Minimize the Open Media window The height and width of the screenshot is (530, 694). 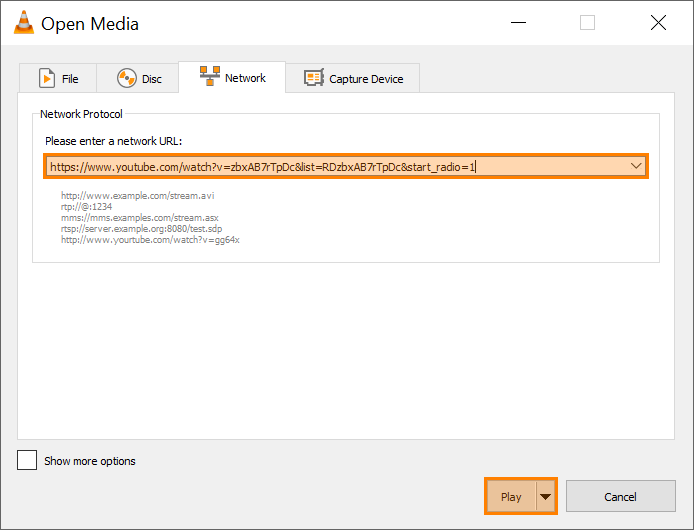pos(517,23)
